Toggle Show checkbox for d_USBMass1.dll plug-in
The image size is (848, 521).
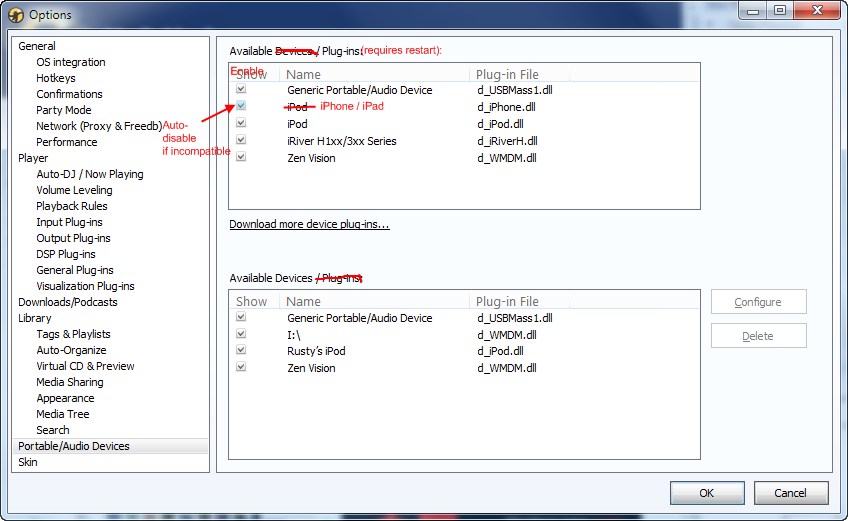240,90
